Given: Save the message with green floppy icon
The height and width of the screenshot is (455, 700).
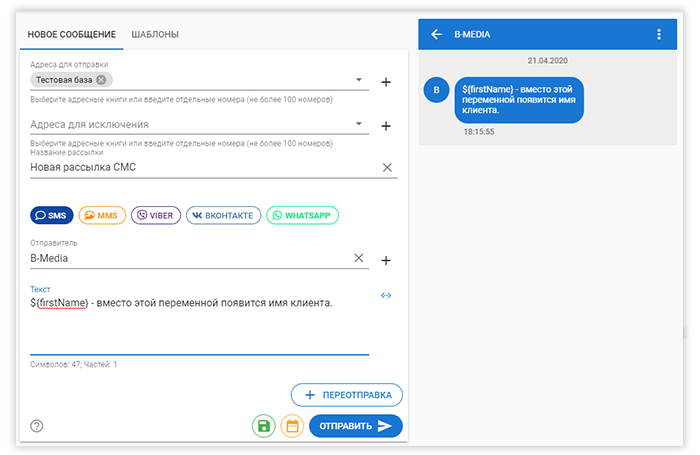Looking at the screenshot, I should (x=264, y=426).
